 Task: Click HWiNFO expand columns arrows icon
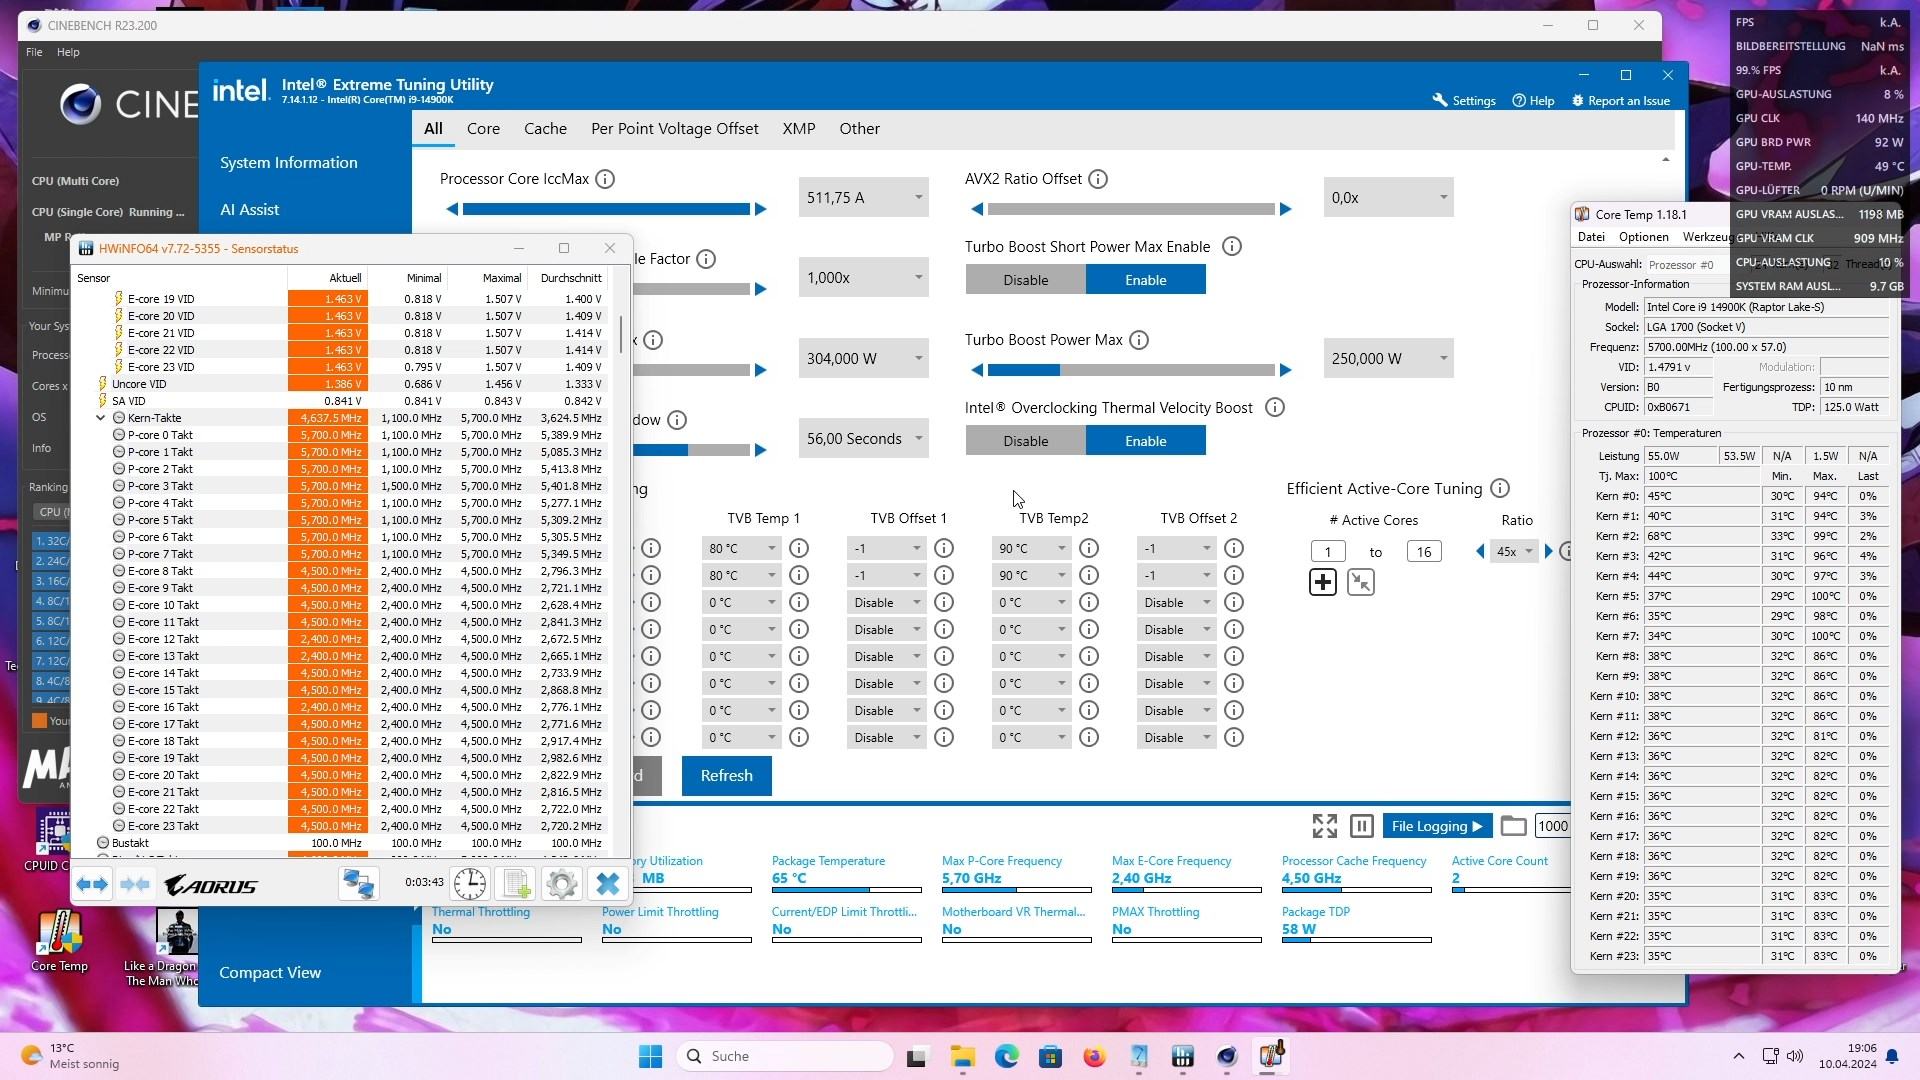tap(92, 884)
